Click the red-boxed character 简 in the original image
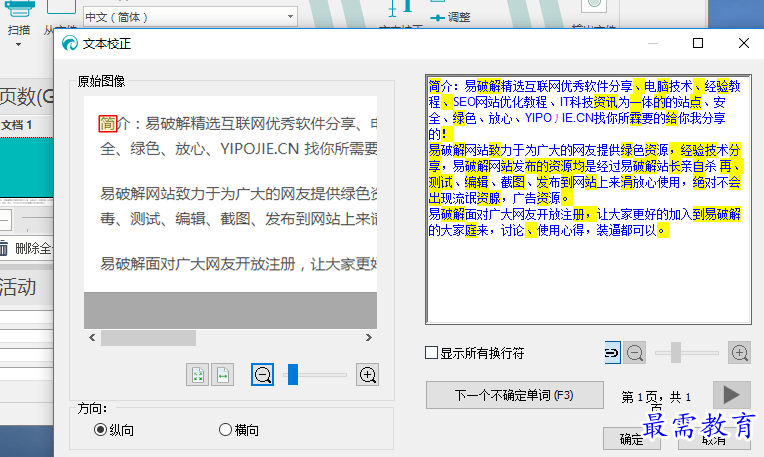 click(x=108, y=124)
